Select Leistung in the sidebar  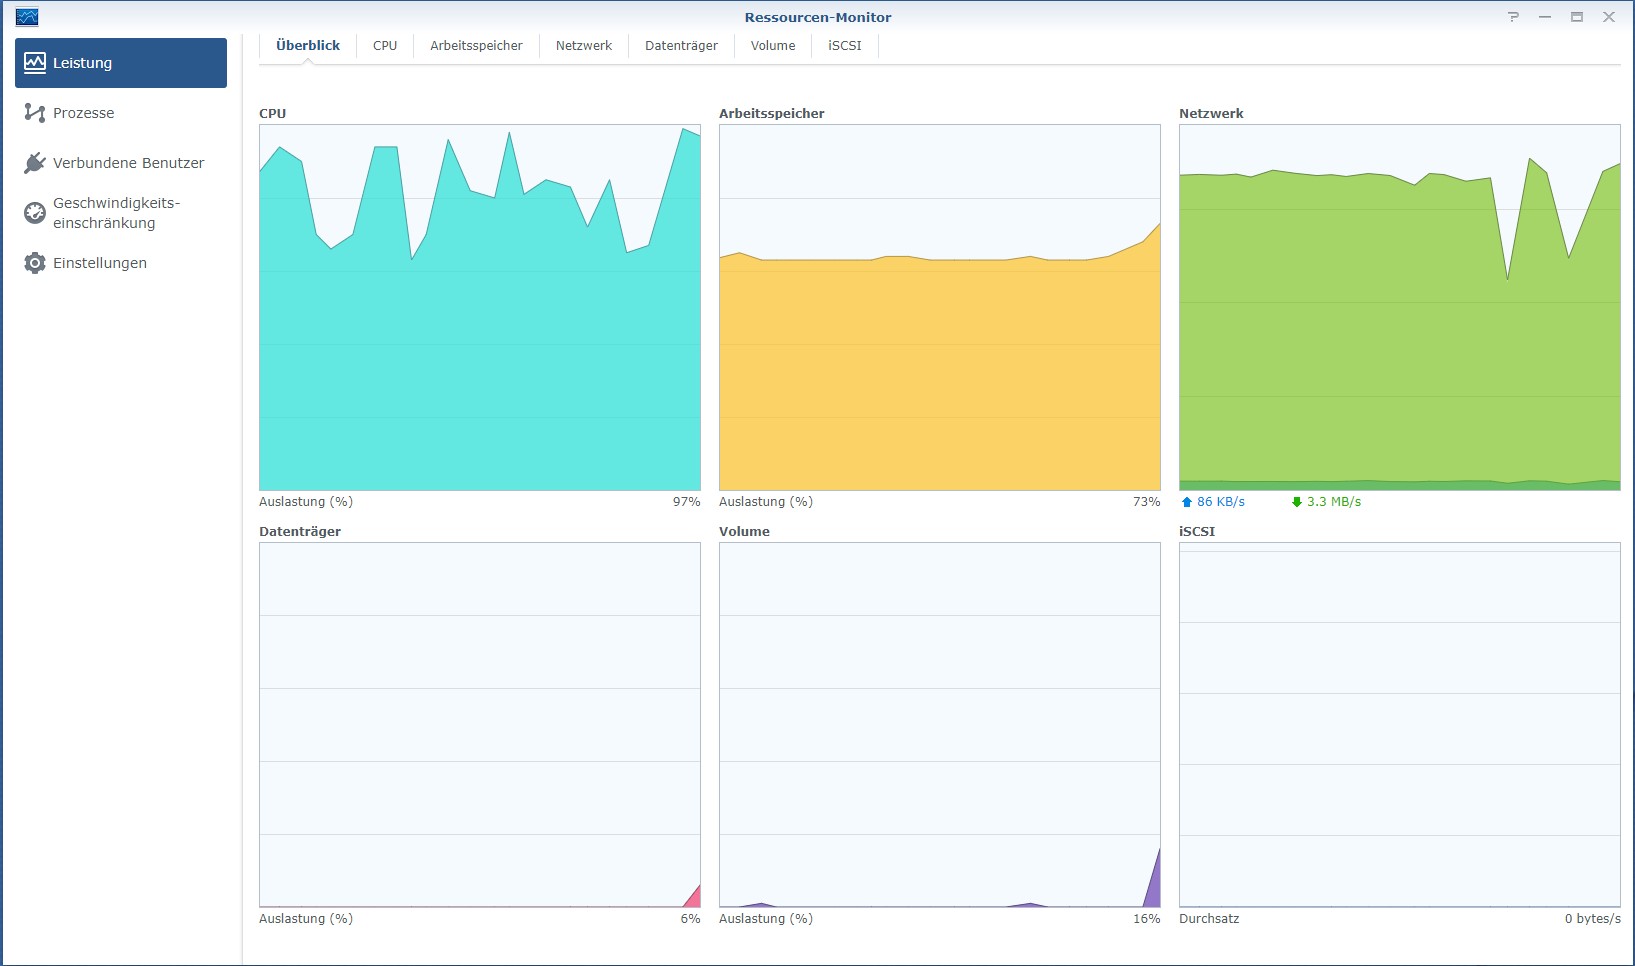[x=121, y=63]
